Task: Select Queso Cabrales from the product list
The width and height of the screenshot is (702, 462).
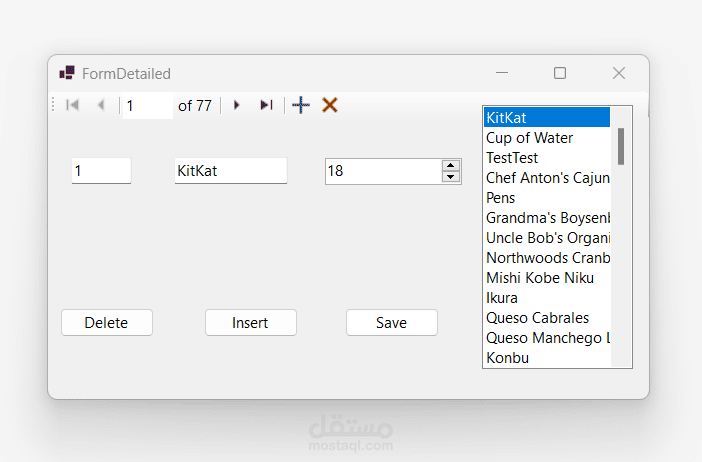Action: (537, 318)
